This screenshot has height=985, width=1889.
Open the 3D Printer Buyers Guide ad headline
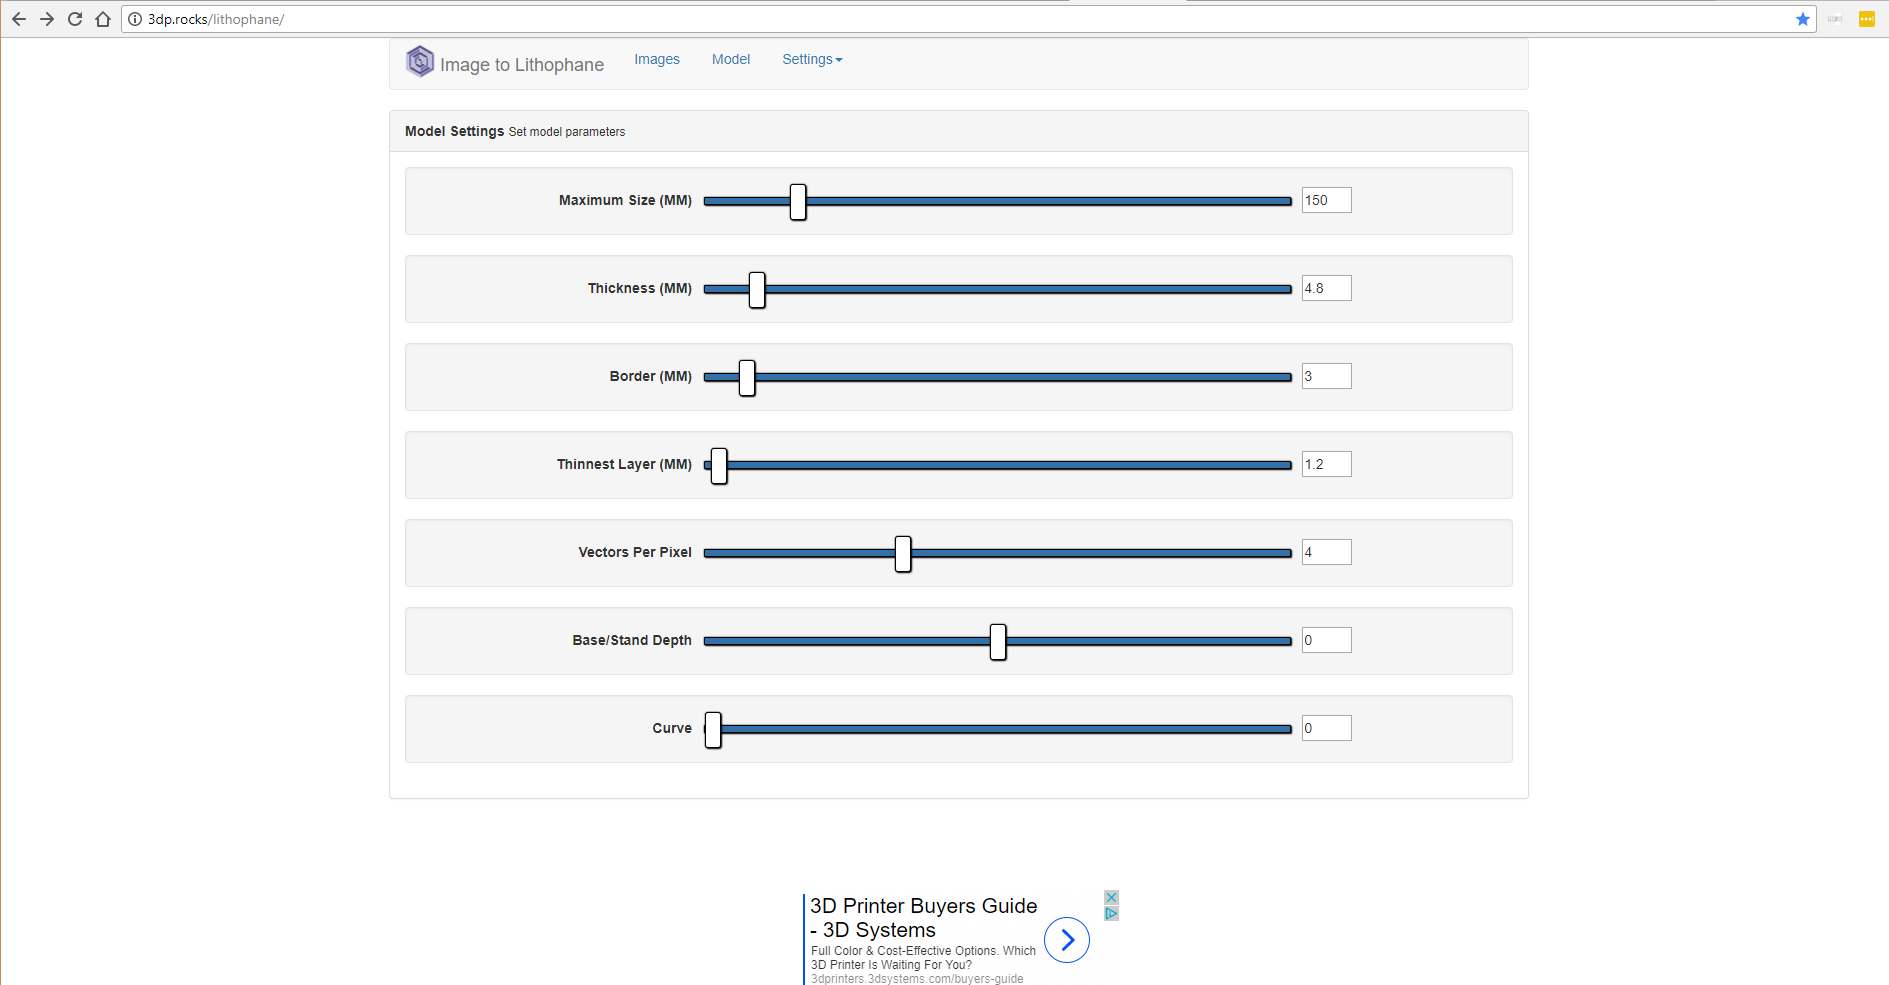[923, 918]
